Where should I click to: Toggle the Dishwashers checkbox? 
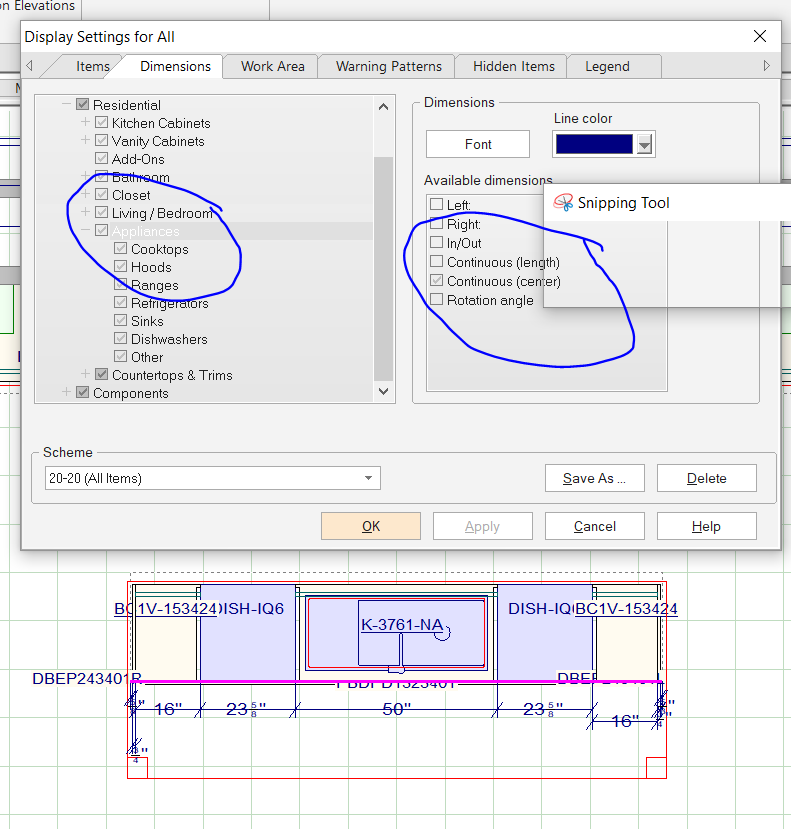[121, 339]
